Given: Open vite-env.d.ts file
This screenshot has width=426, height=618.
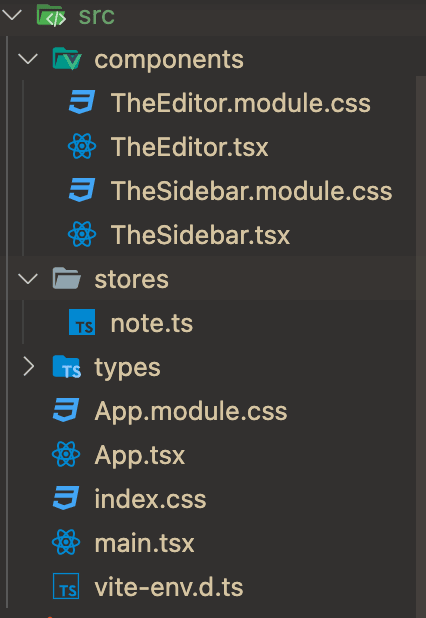Looking at the screenshot, I should (169, 587).
